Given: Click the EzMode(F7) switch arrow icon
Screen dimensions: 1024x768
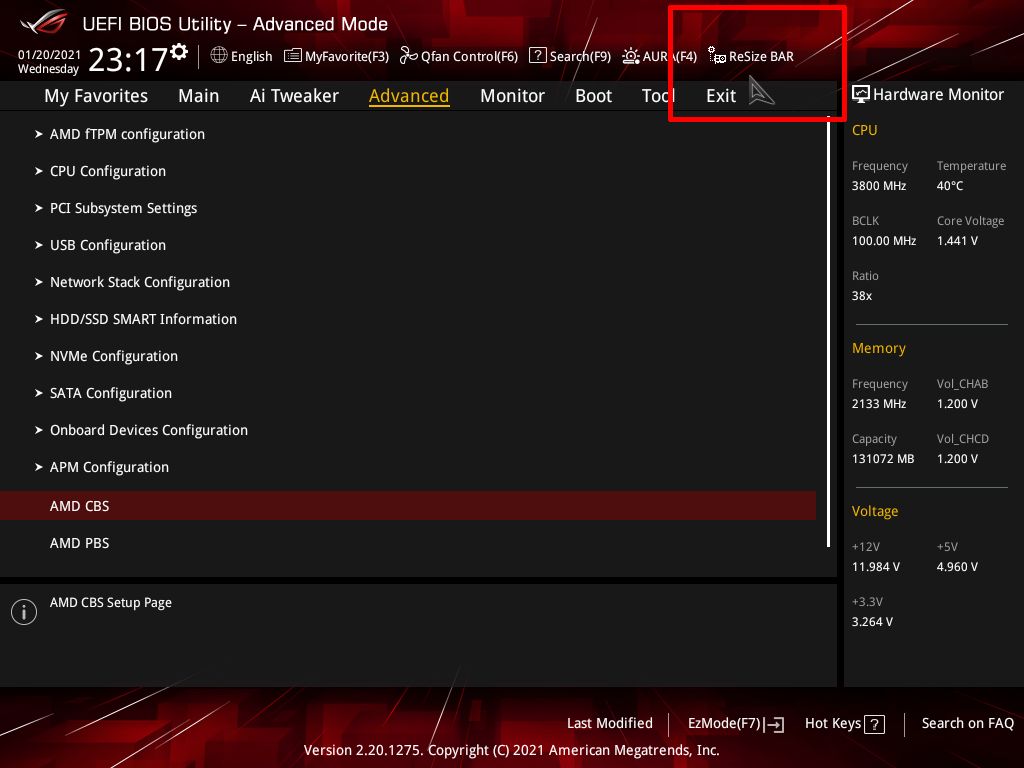Looking at the screenshot, I should pyautogui.click(x=775, y=724).
